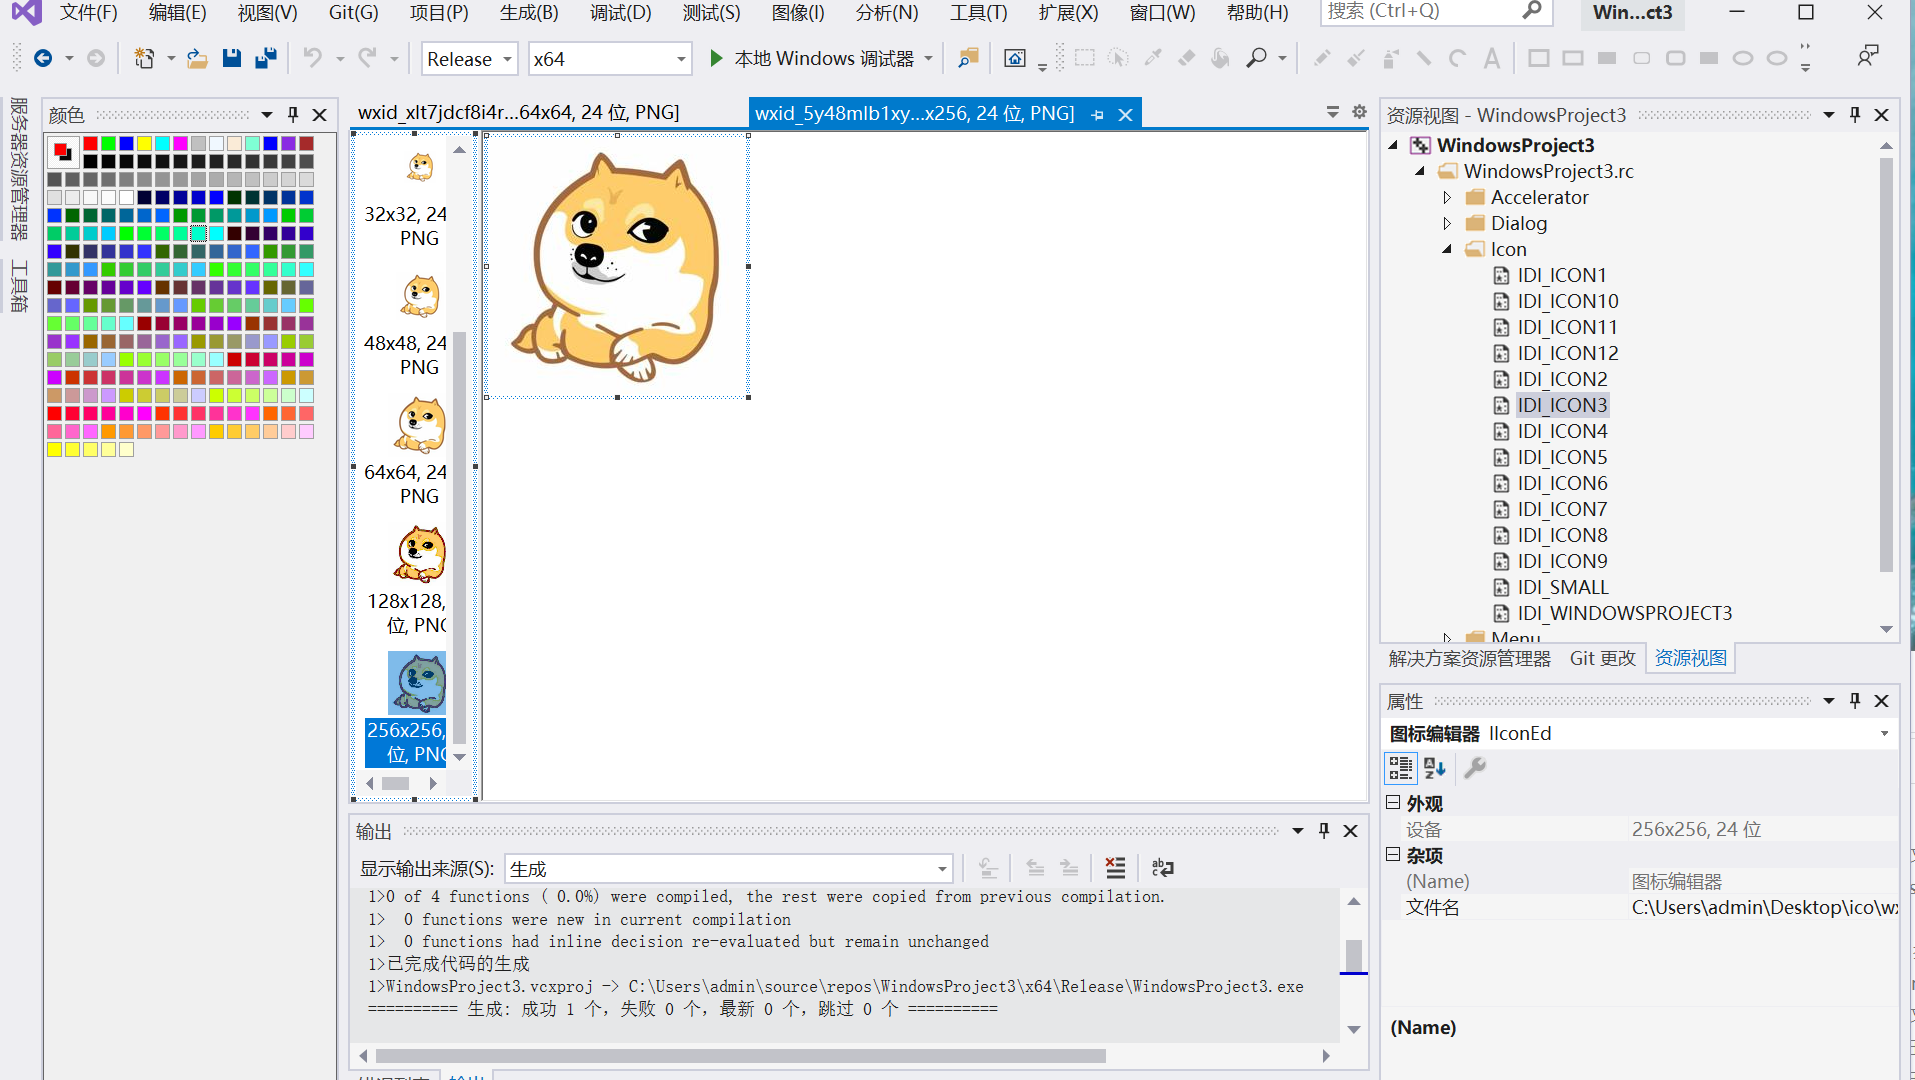Open the Release configuration dropdown
This screenshot has height=1080, width=1915.
coord(469,59)
